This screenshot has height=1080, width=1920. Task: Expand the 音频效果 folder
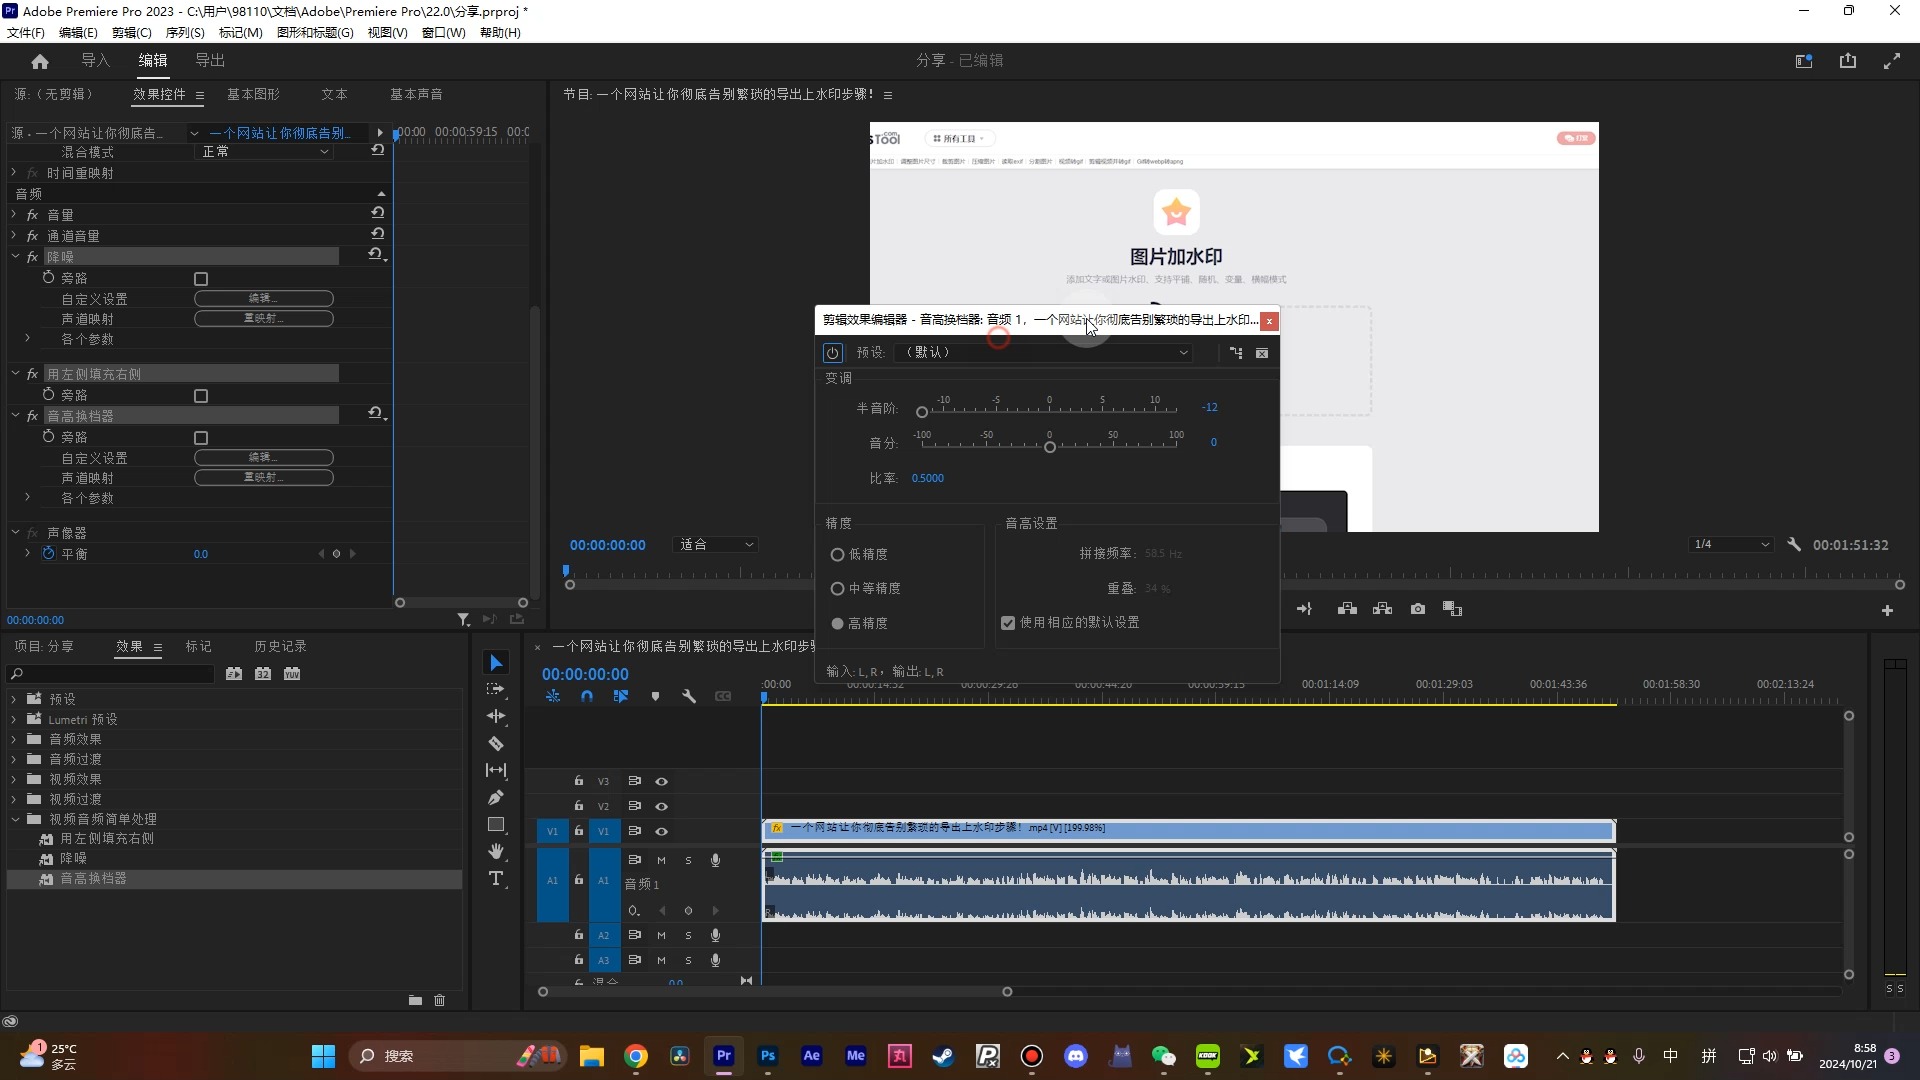(14, 740)
